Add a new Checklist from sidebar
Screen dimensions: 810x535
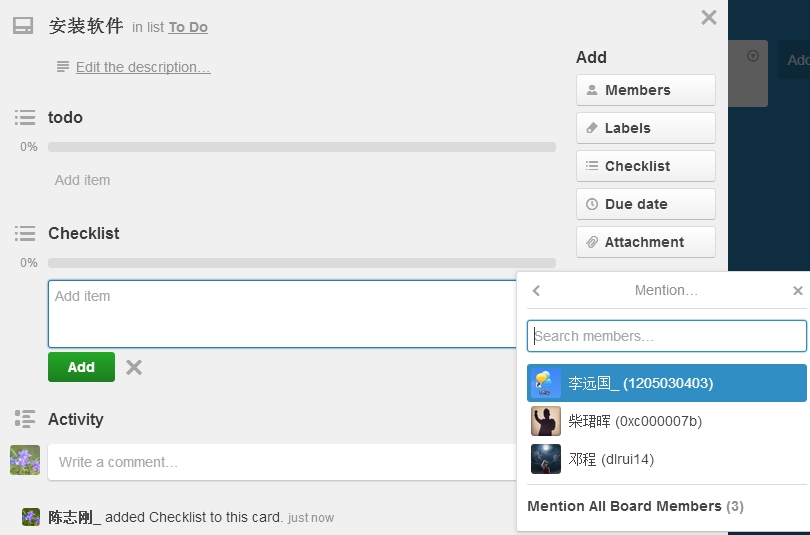coord(645,166)
